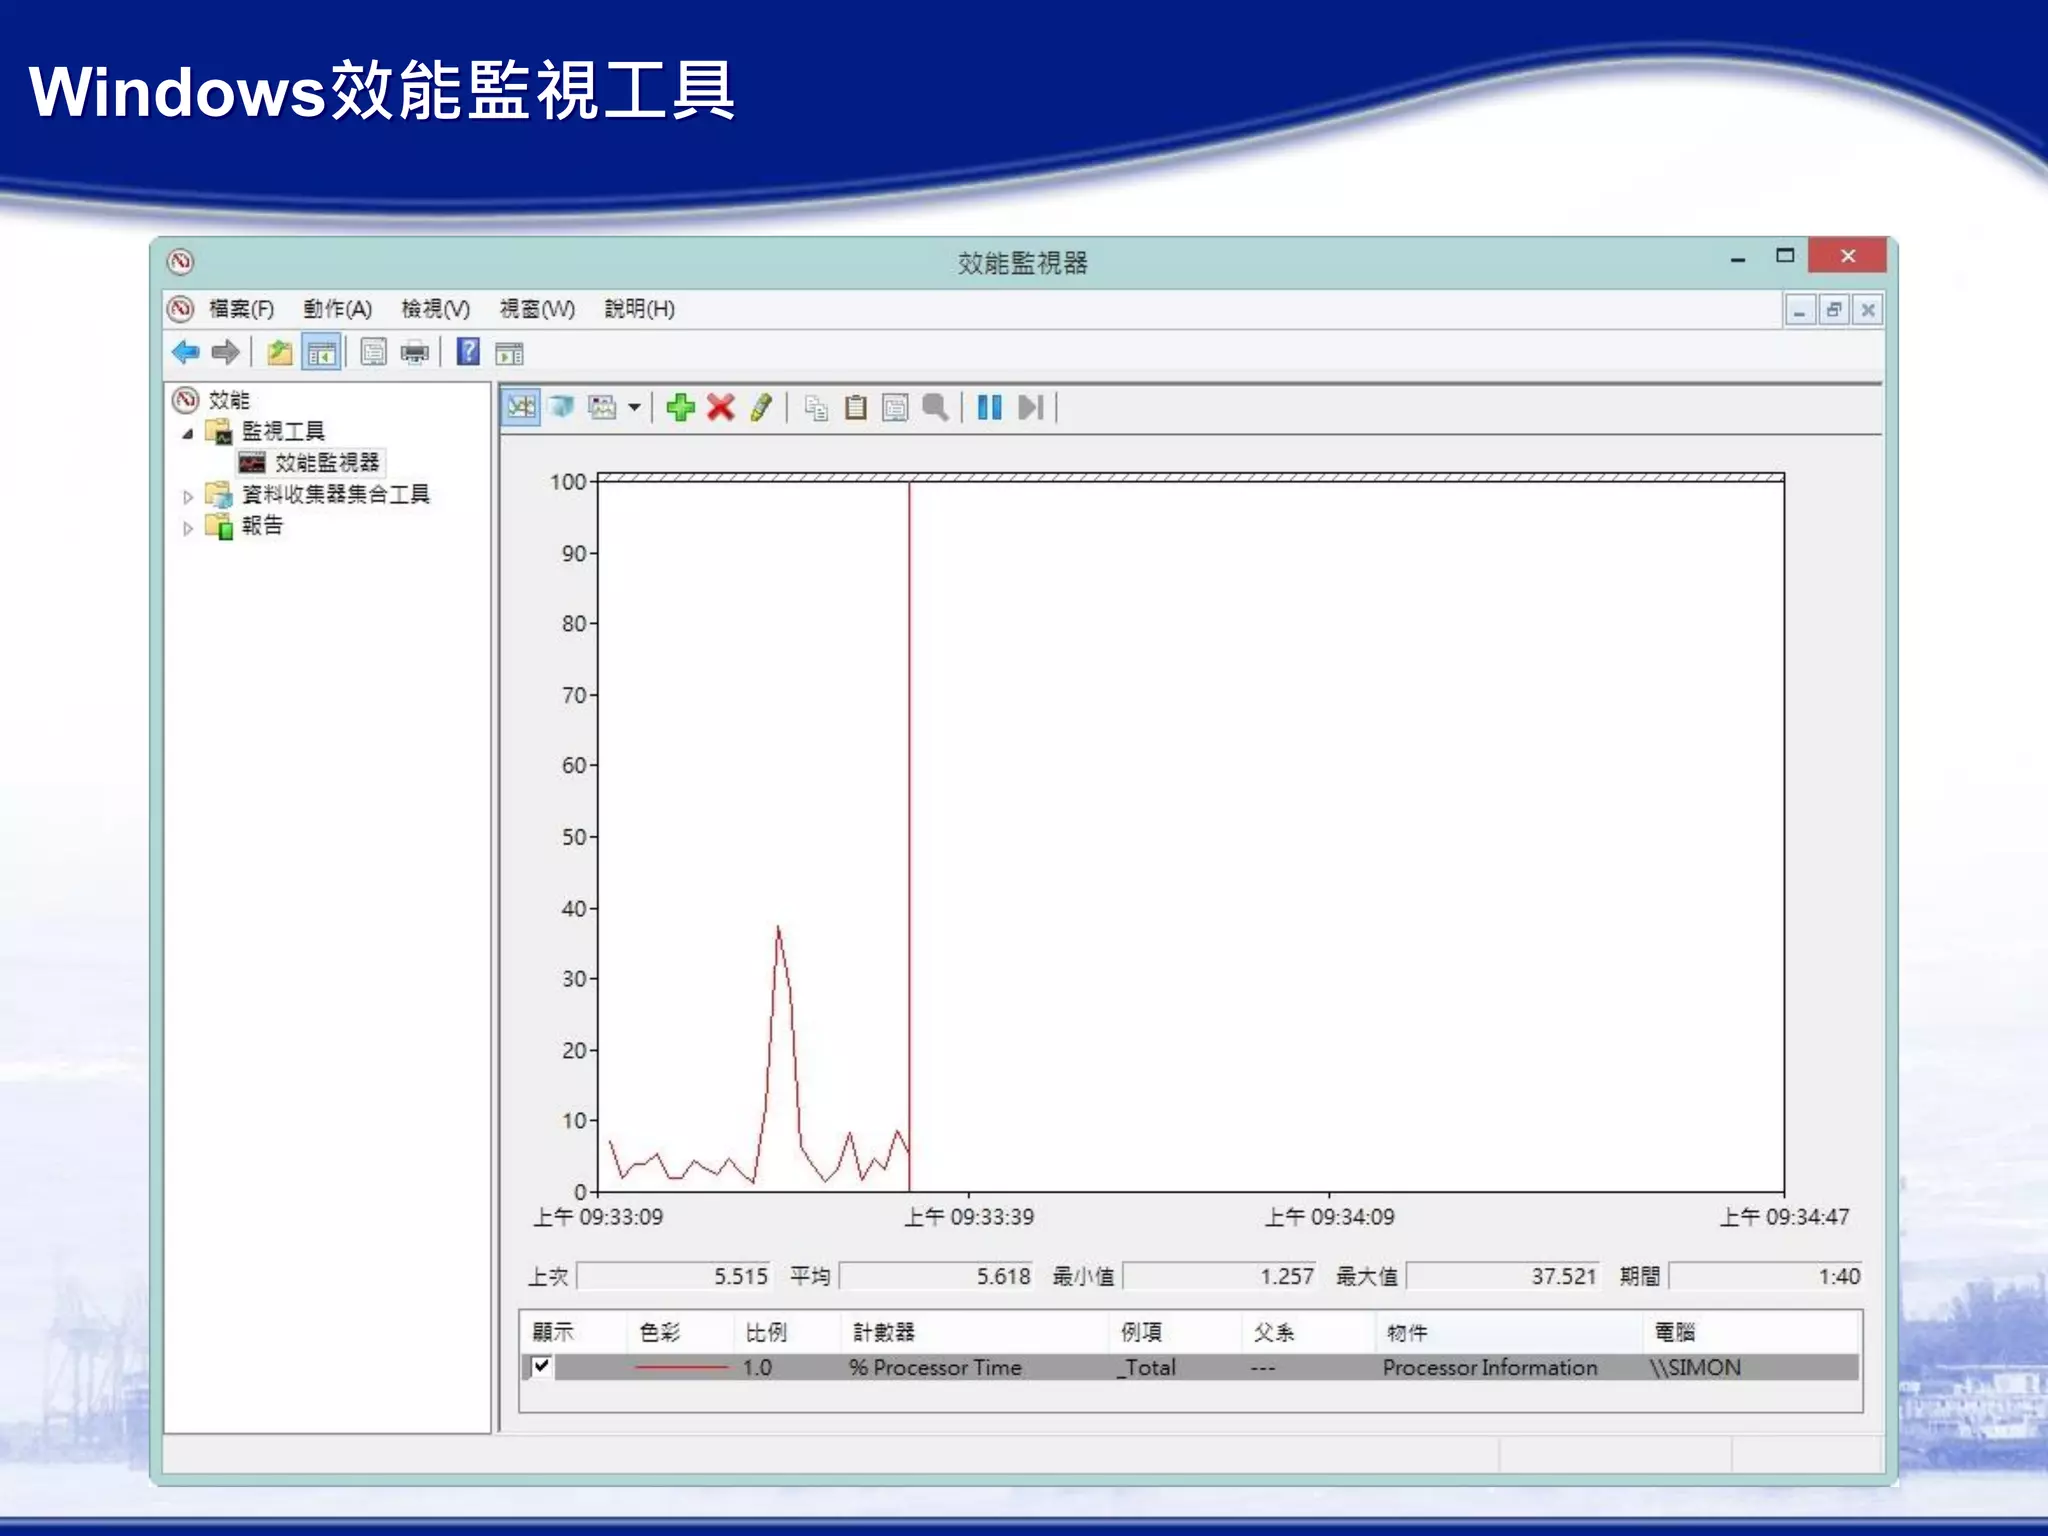The image size is (2048, 1536).
Task: Open 檔案(F) menu
Action: click(x=241, y=309)
